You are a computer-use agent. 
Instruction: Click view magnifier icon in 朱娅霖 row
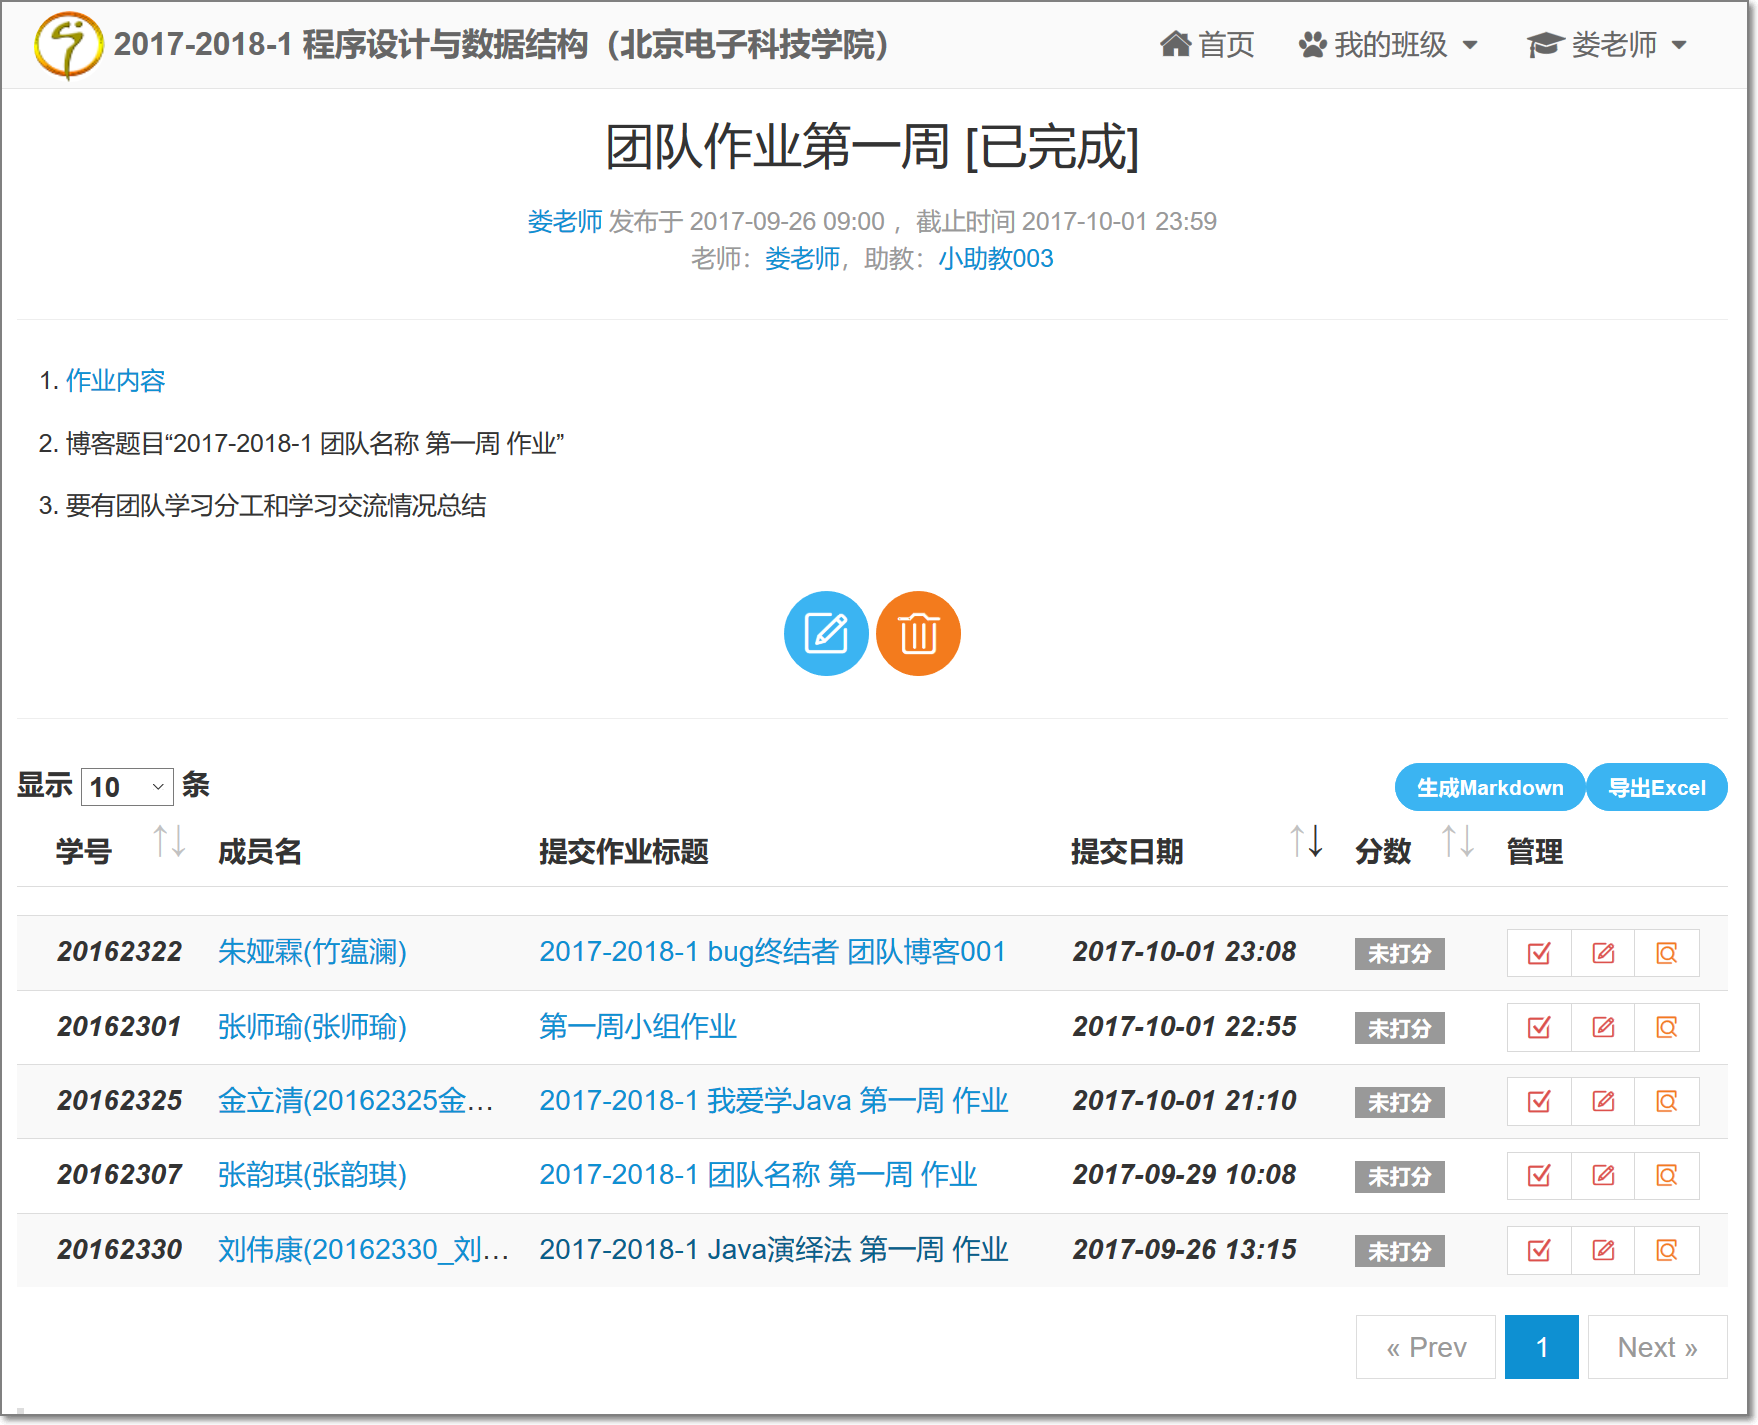click(x=1667, y=953)
